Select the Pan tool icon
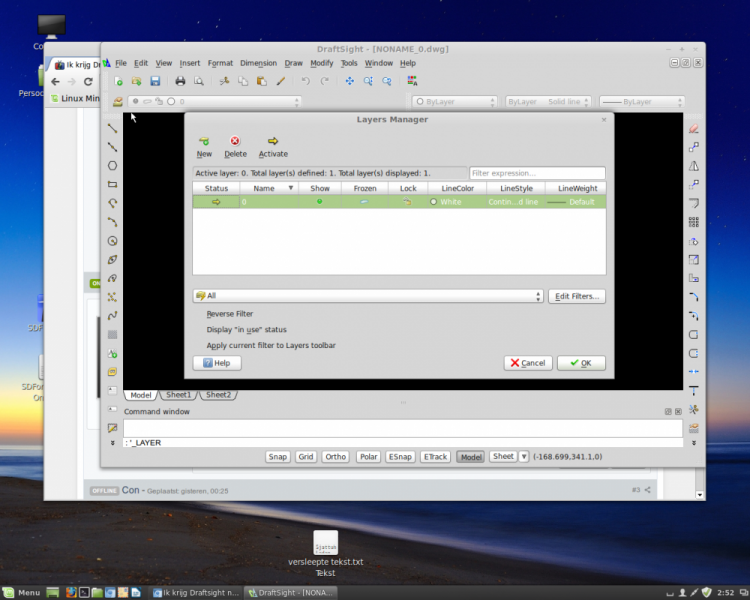750x600 pixels. coord(349,81)
